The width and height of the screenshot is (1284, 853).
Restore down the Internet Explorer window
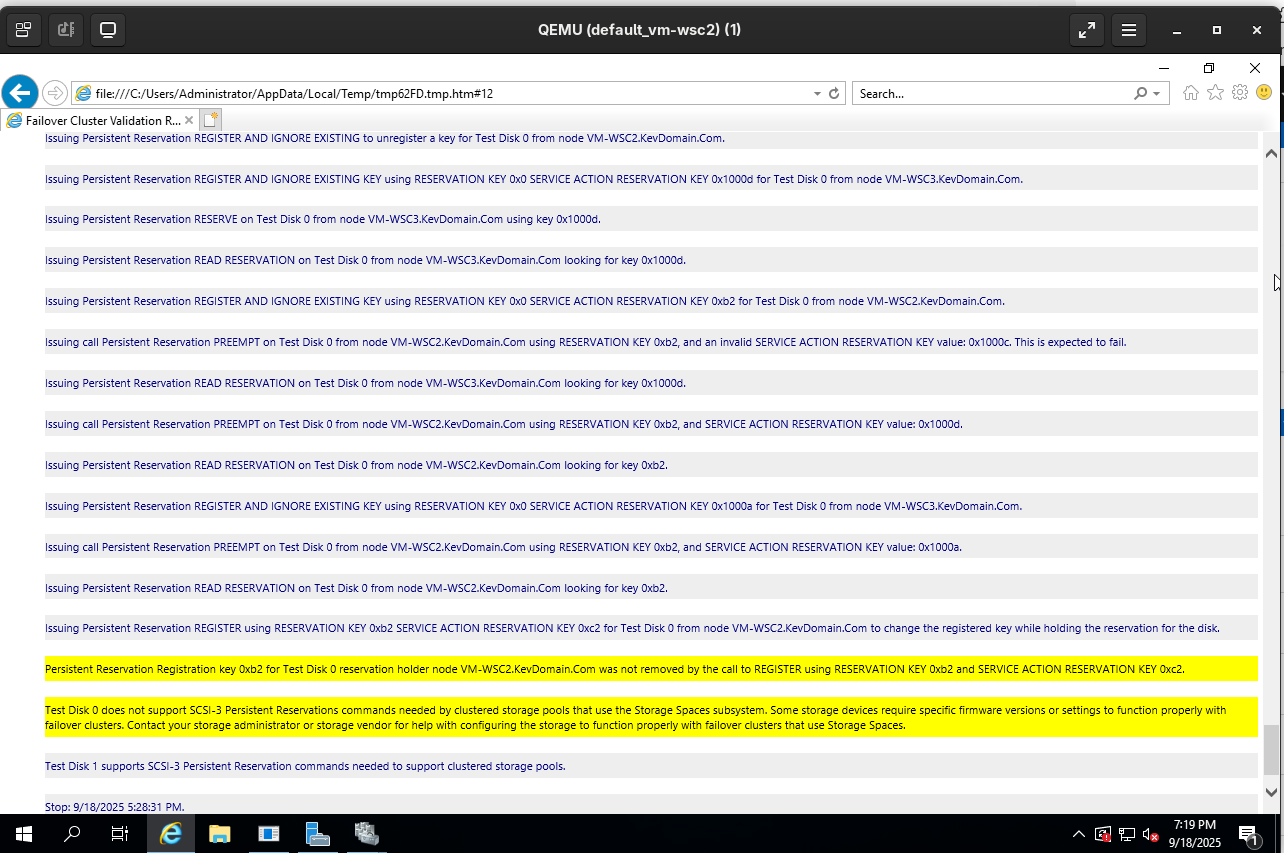[x=1209, y=68]
